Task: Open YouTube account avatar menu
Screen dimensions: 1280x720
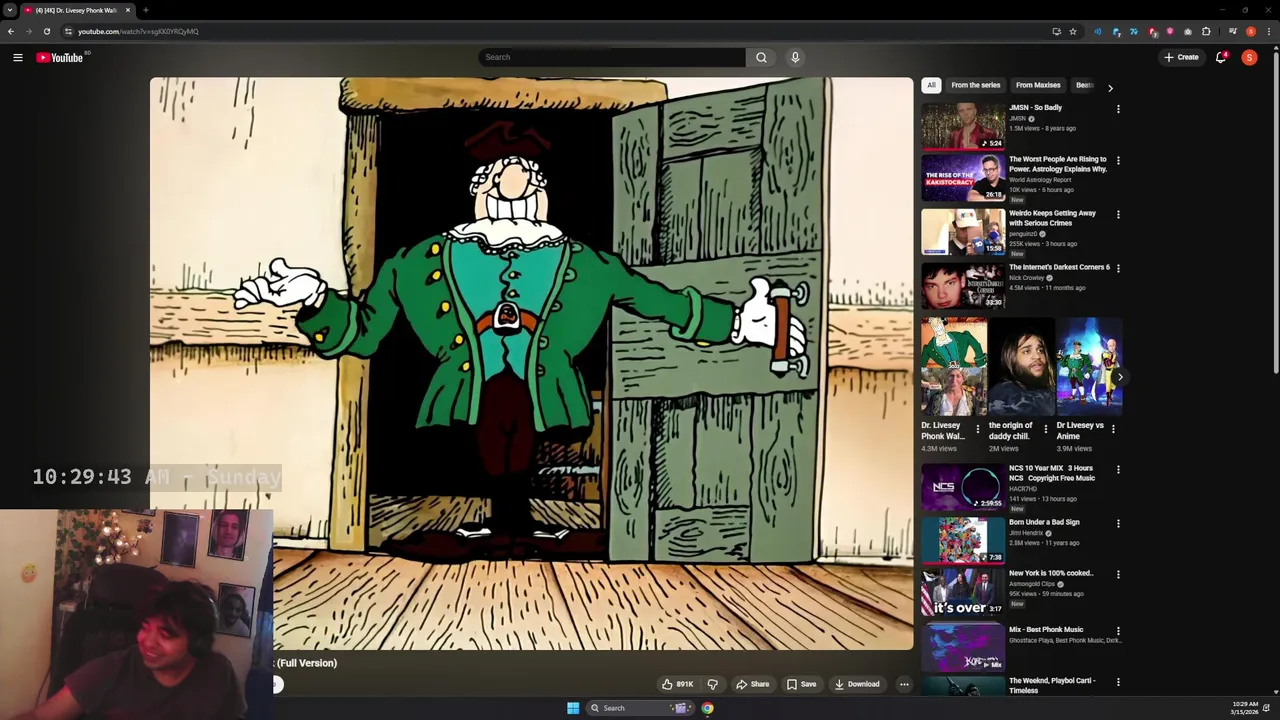Action: point(1249,57)
